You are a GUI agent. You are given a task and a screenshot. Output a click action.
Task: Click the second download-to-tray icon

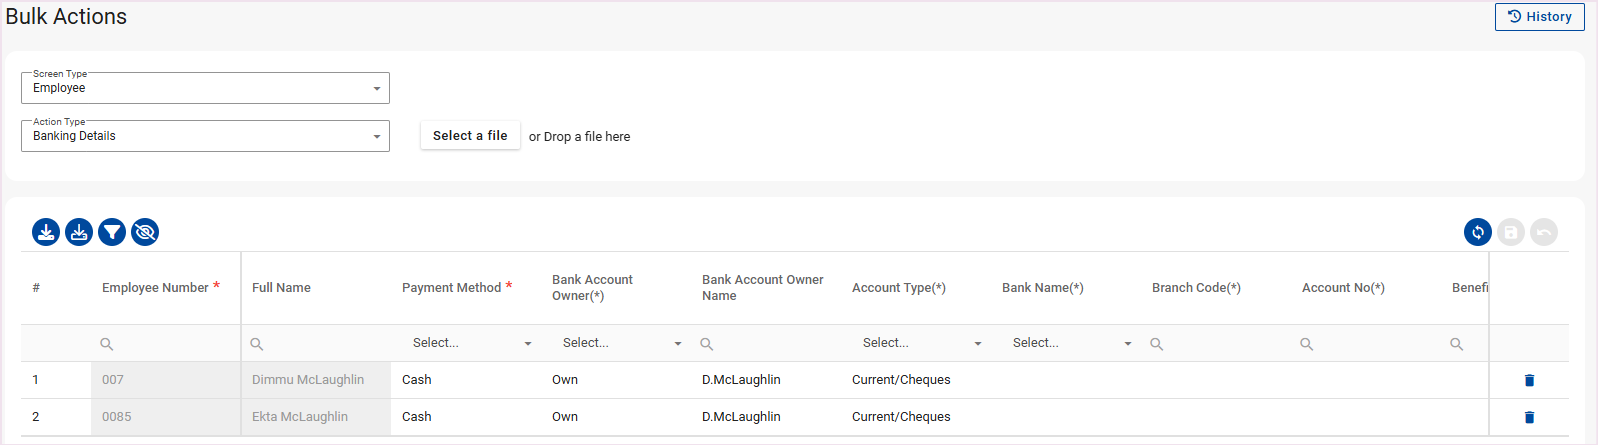(x=79, y=232)
